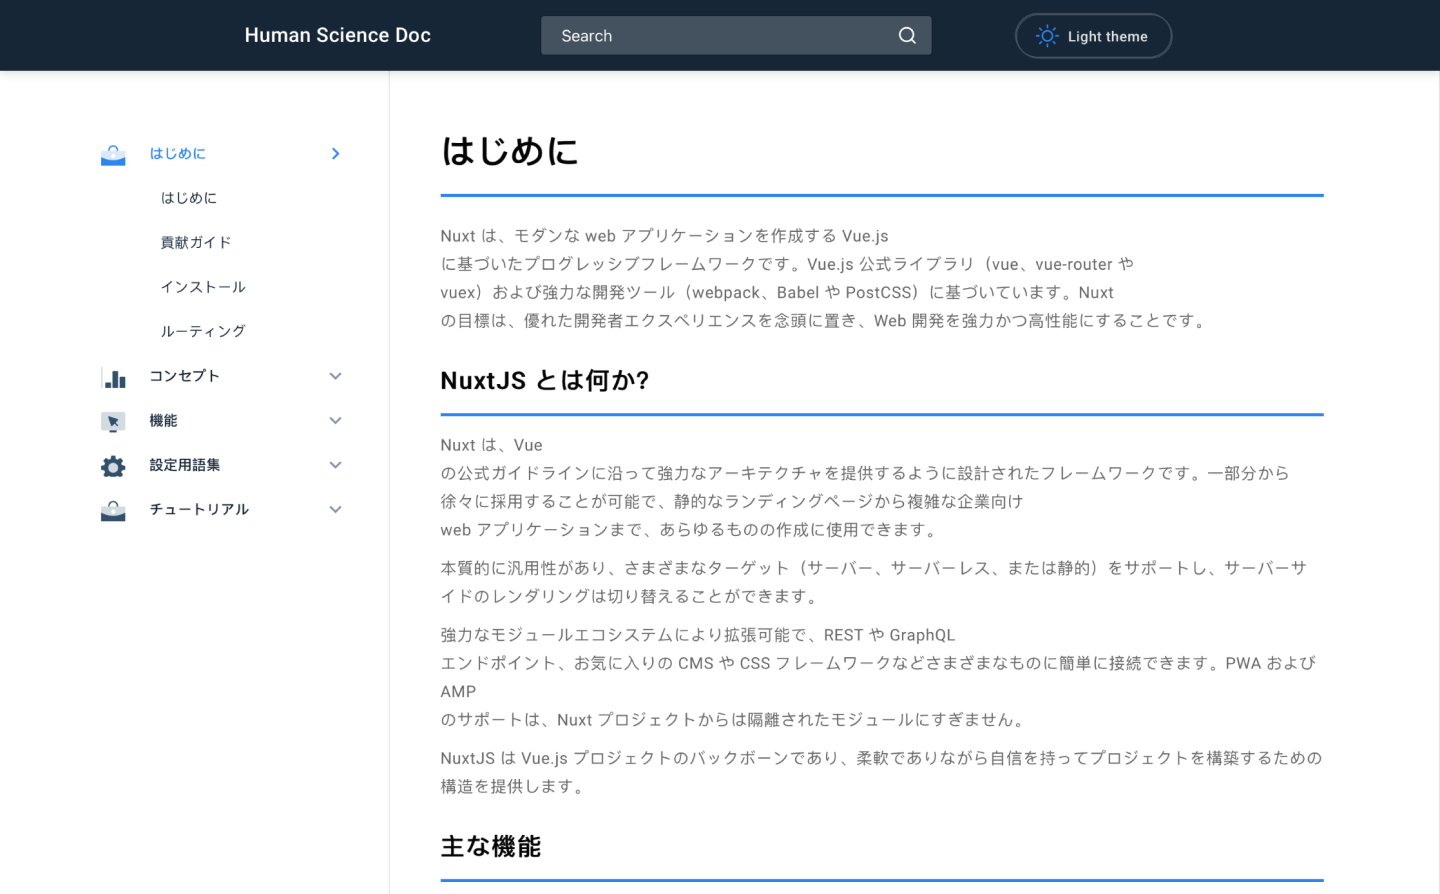The width and height of the screenshot is (1440, 894).
Task: Click the チュートリアル briefcase icon
Action: pyautogui.click(x=113, y=510)
